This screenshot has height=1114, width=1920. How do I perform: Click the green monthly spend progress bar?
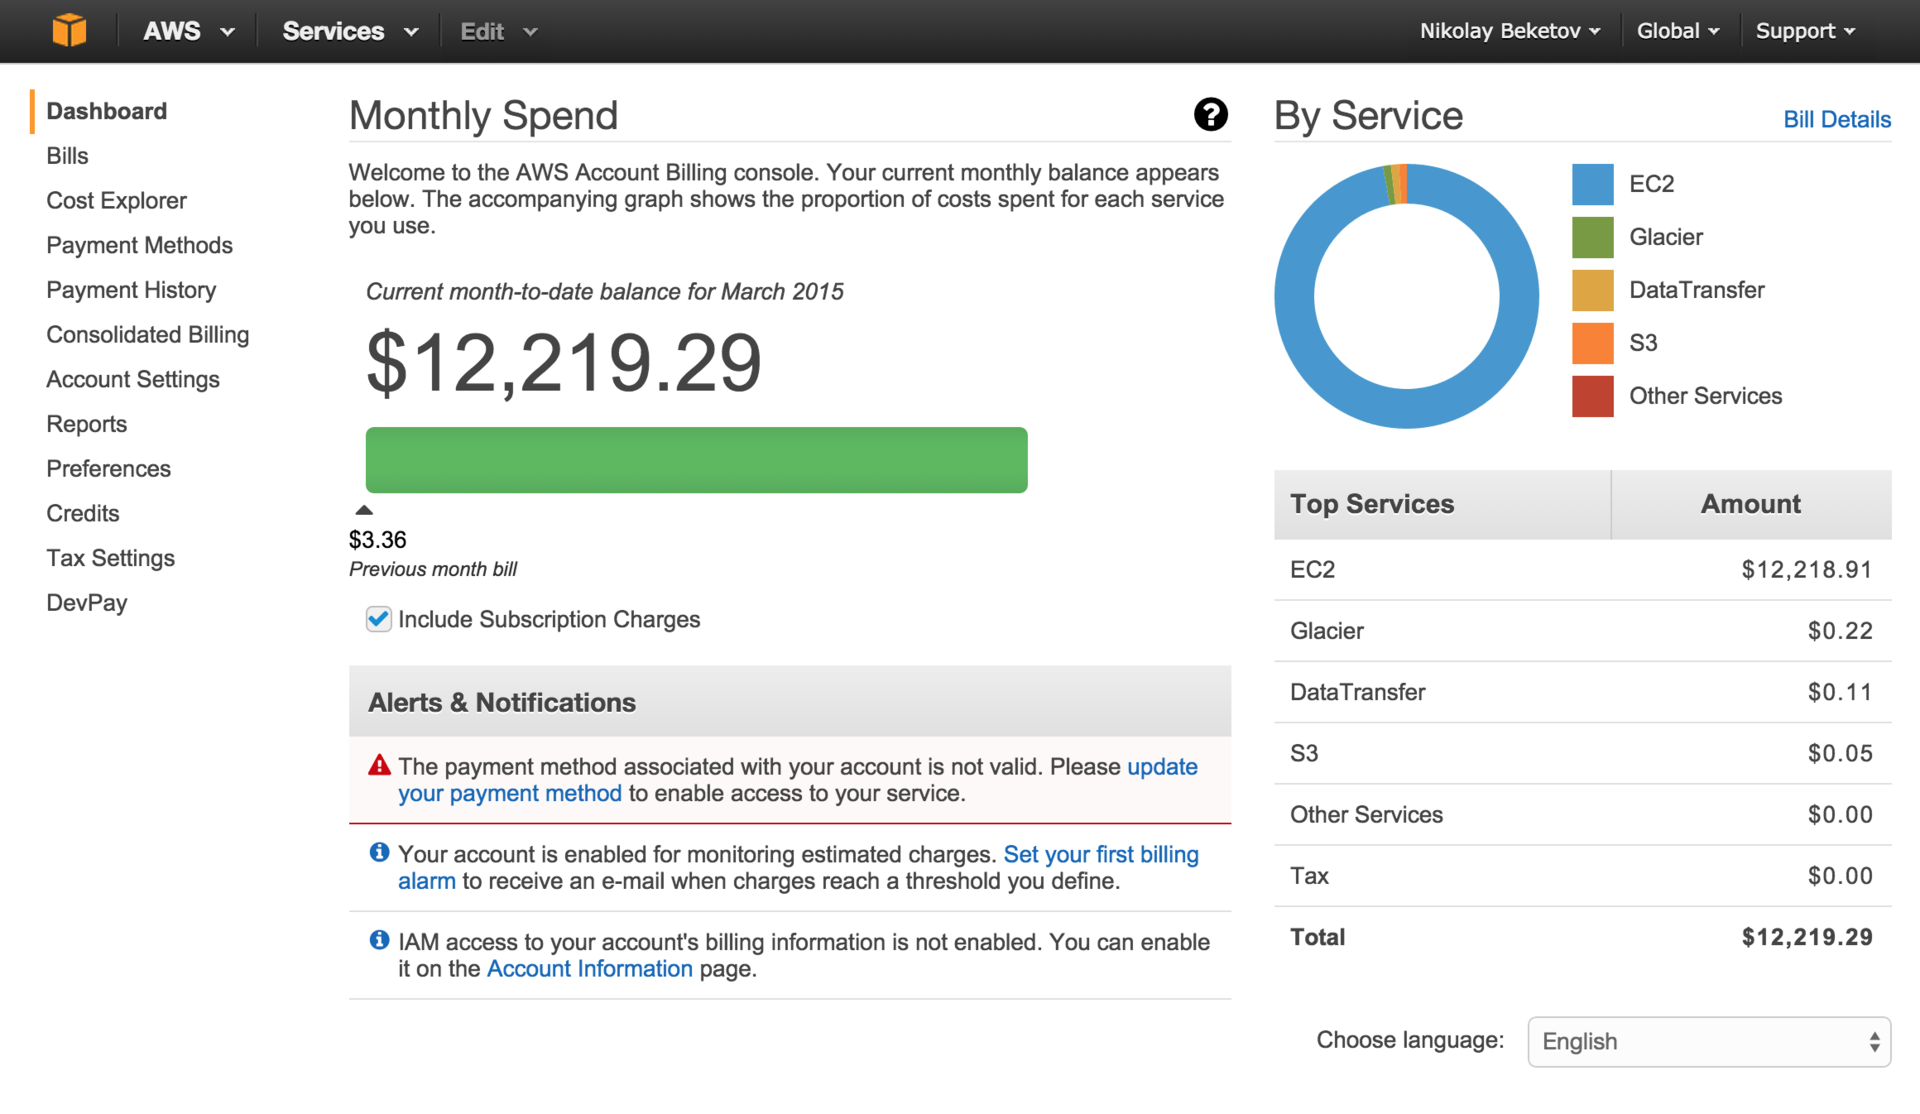(696, 460)
